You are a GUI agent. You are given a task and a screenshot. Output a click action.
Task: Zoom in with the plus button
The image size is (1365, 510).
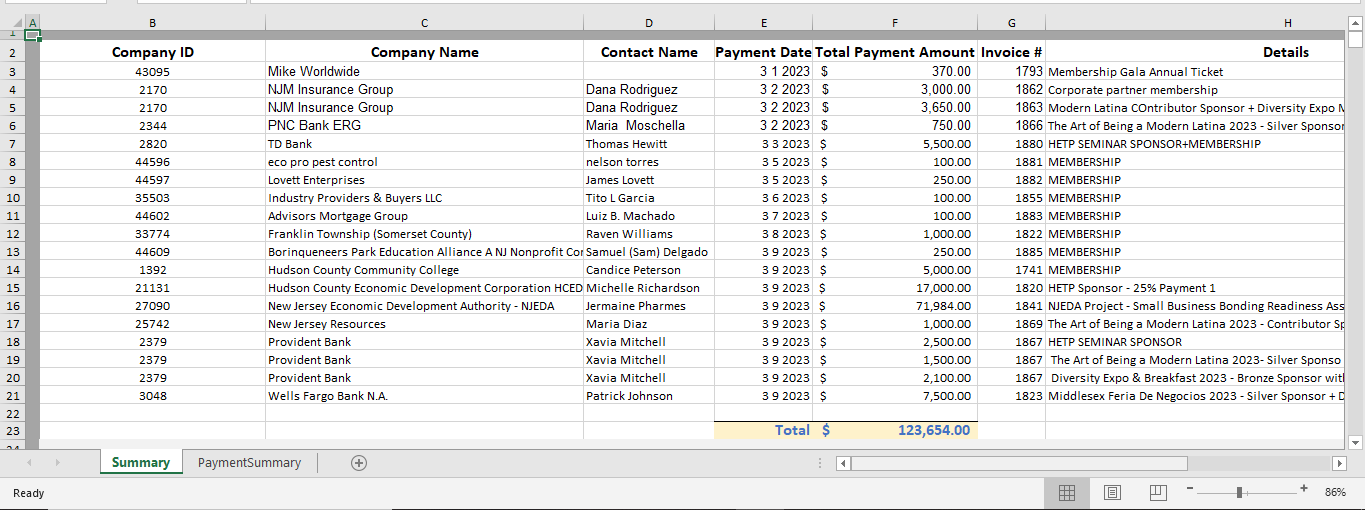tap(1304, 491)
